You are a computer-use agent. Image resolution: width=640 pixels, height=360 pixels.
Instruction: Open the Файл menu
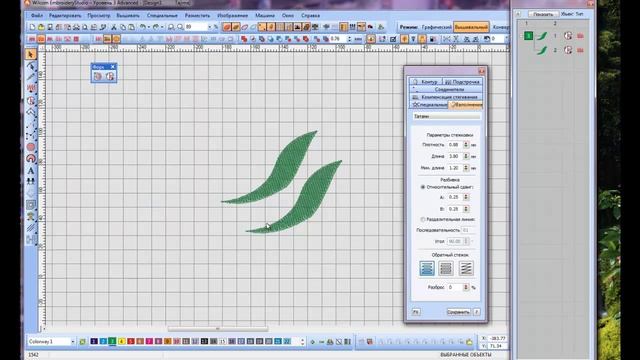click(37, 16)
